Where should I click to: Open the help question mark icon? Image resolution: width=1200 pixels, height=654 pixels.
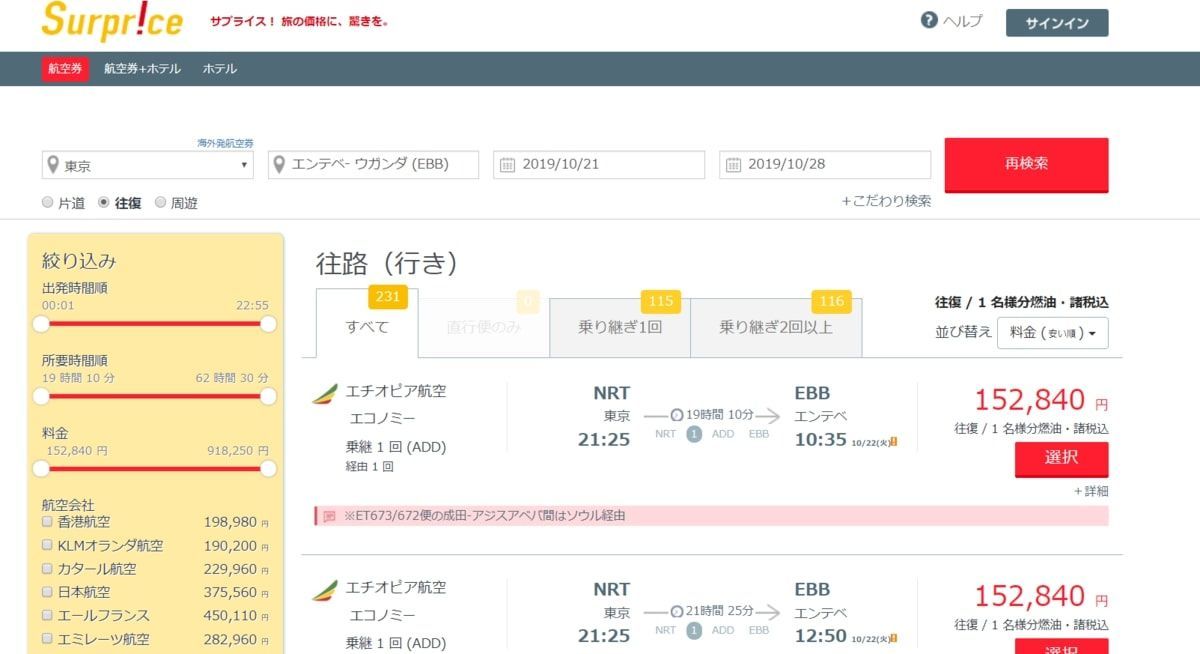tap(927, 19)
